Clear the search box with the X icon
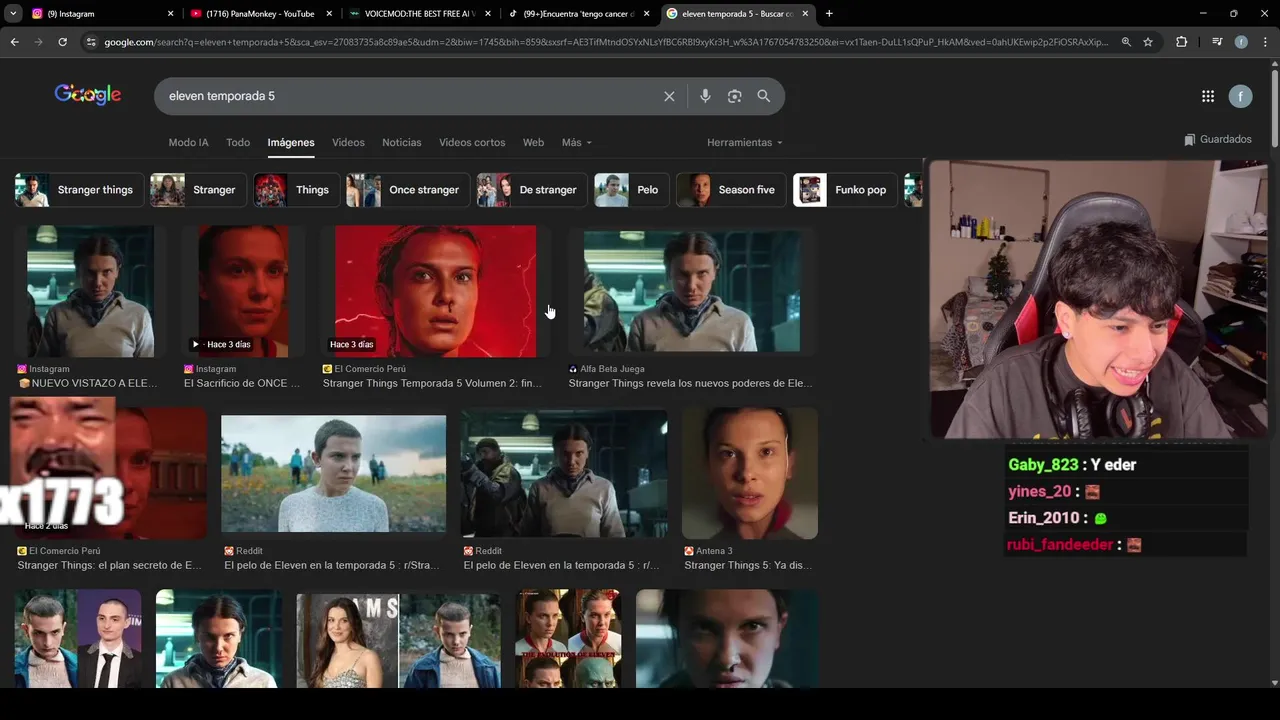The width and height of the screenshot is (1280, 720). coord(669,96)
